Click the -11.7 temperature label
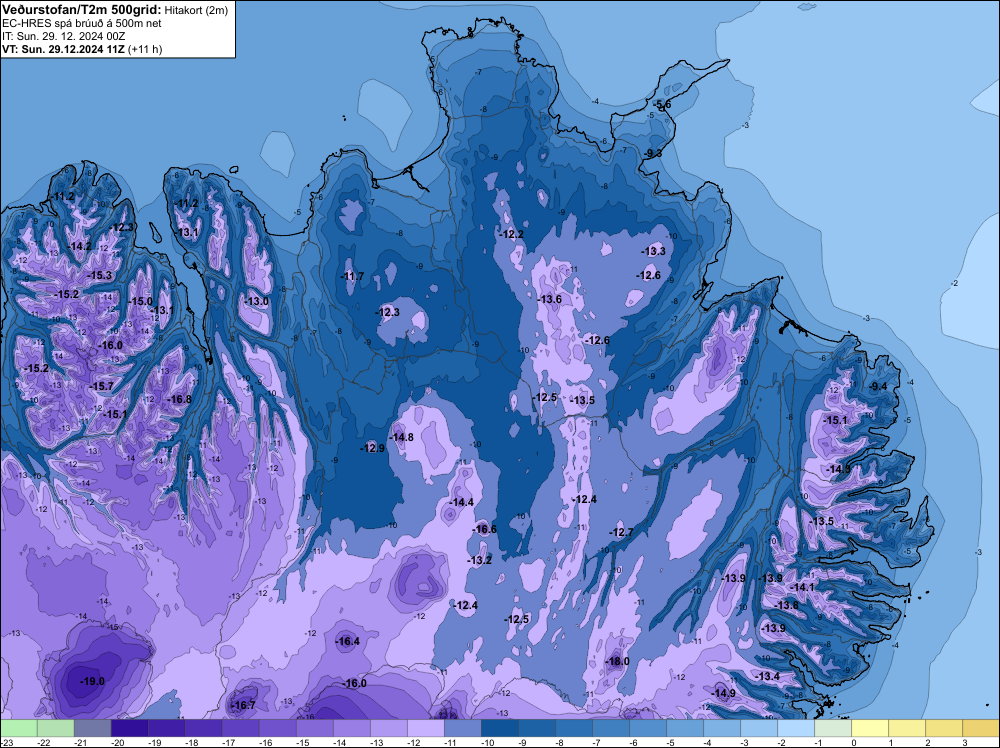Screen dimensions: 1000x748 (352, 276)
